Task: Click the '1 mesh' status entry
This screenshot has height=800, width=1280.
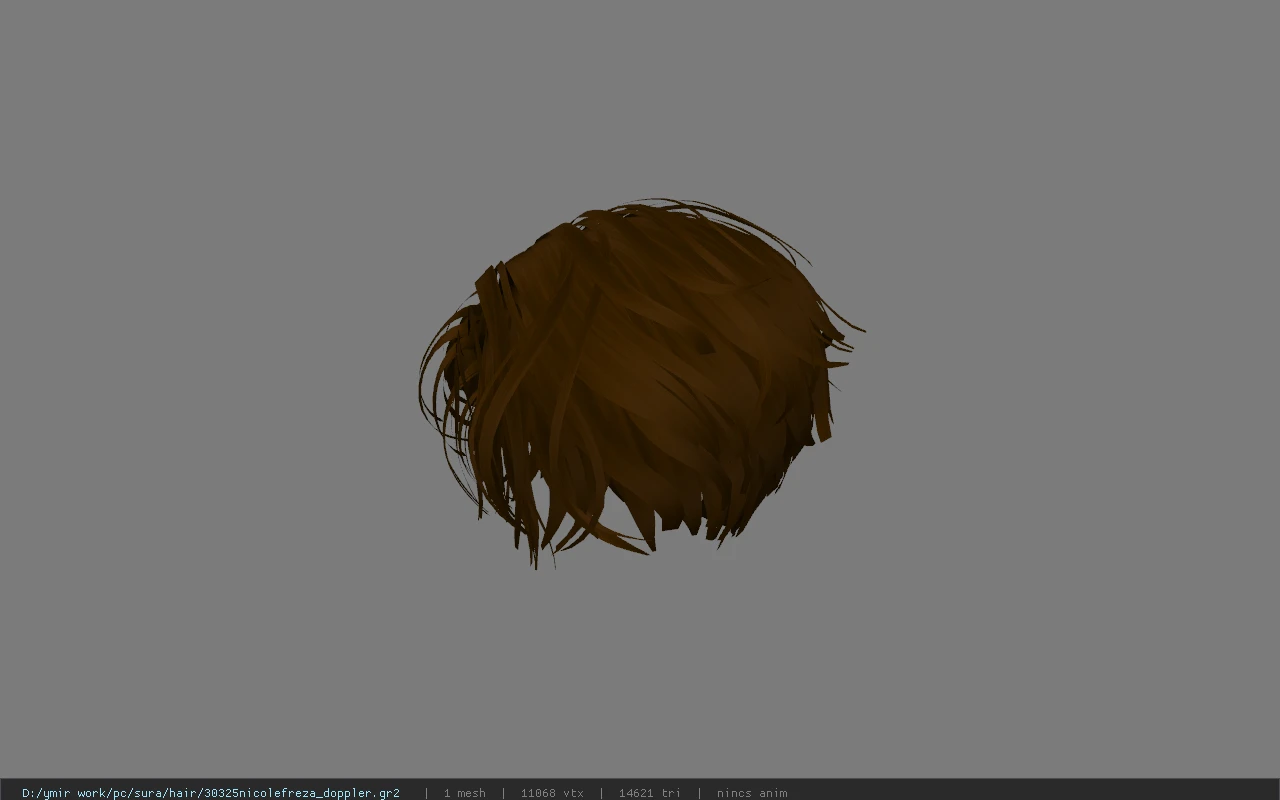Action: (465, 793)
